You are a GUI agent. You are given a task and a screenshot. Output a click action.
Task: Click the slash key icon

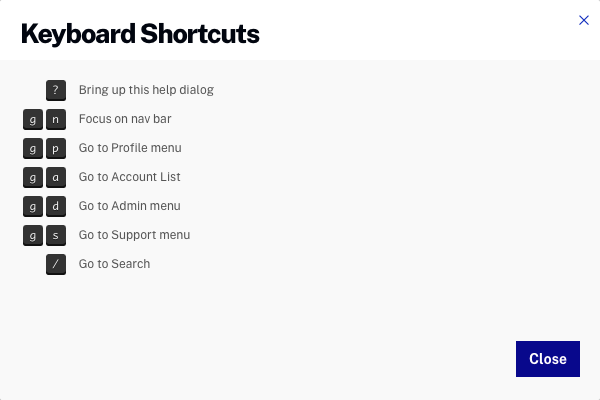[56, 264]
